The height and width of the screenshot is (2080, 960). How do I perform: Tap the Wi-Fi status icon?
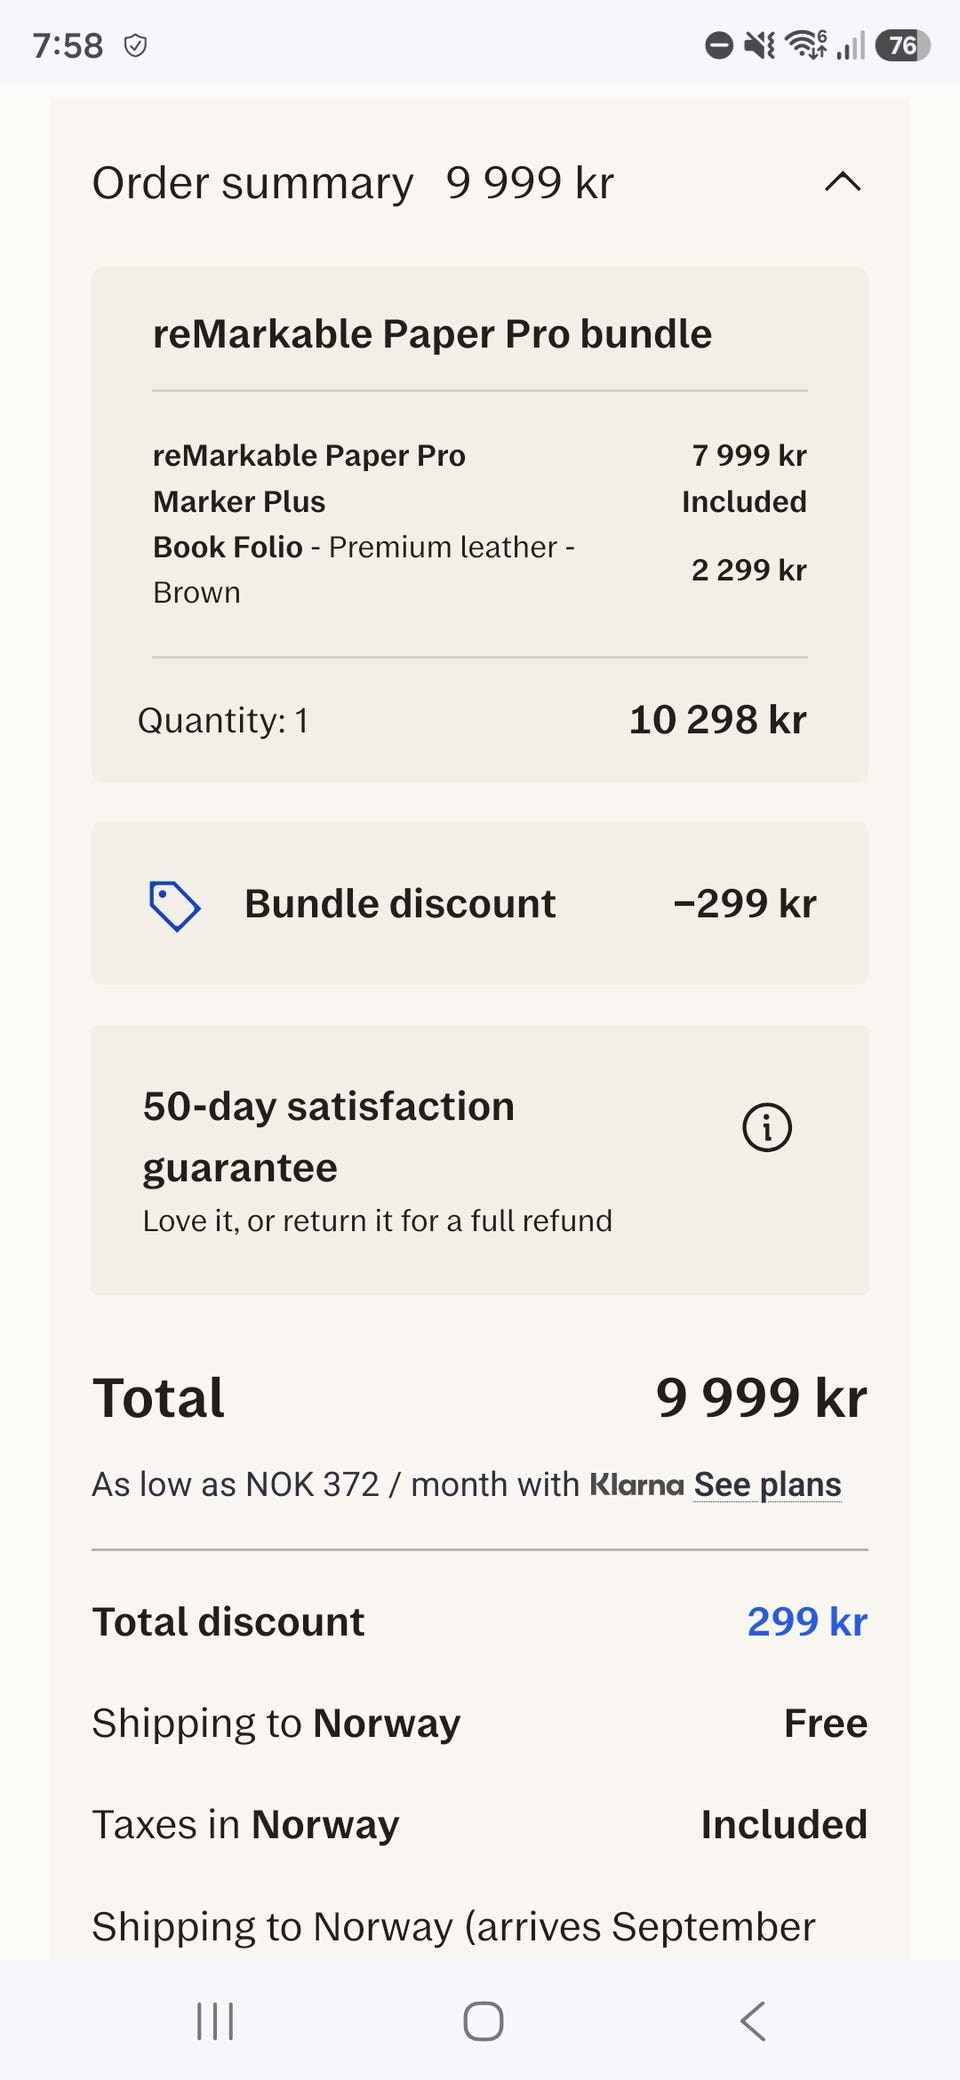click(805, 45)
